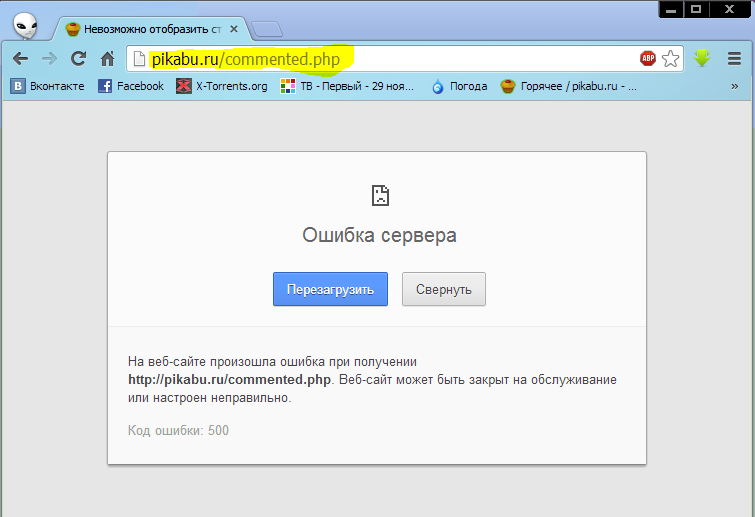Open the Chrome hamburger menu
The height and width of the screenshot is (517, 755).
pyautogui.click(x=734, y=59)
